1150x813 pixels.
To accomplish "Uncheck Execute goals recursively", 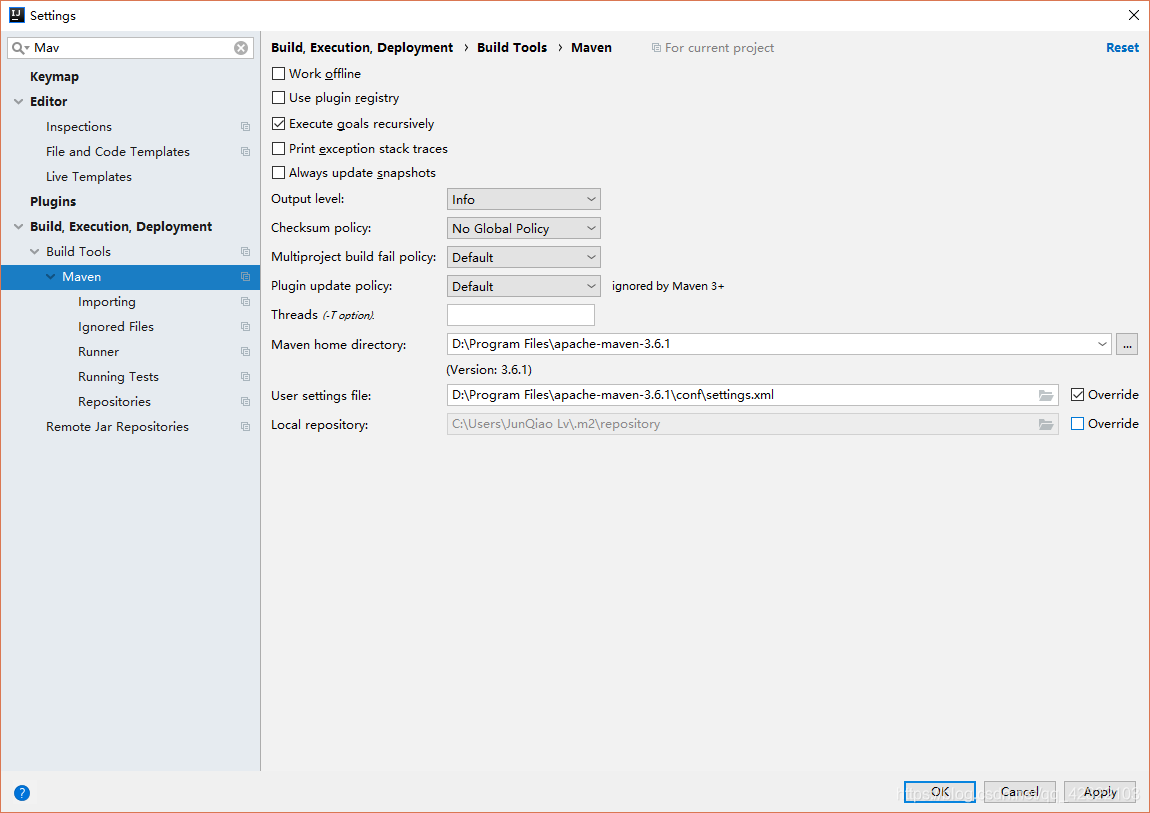I will tap(279, 123).
